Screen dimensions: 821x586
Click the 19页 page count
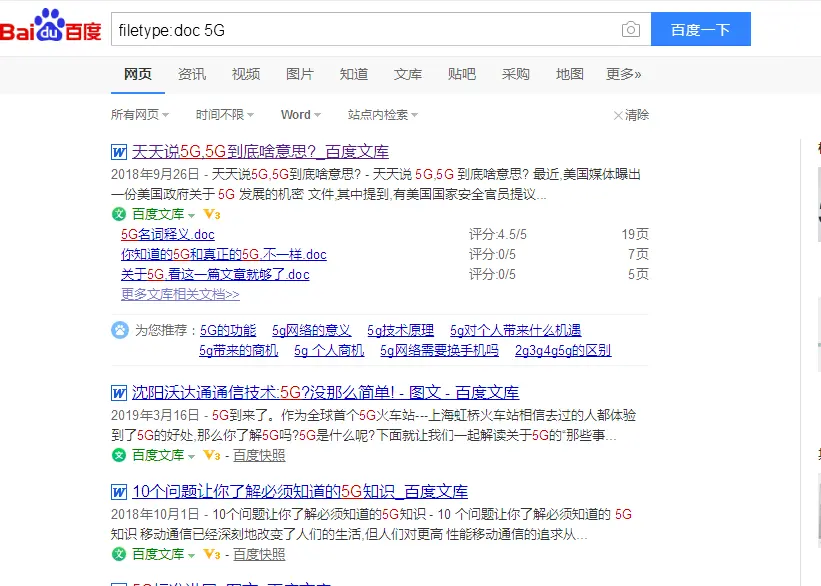tap(635, 234)
